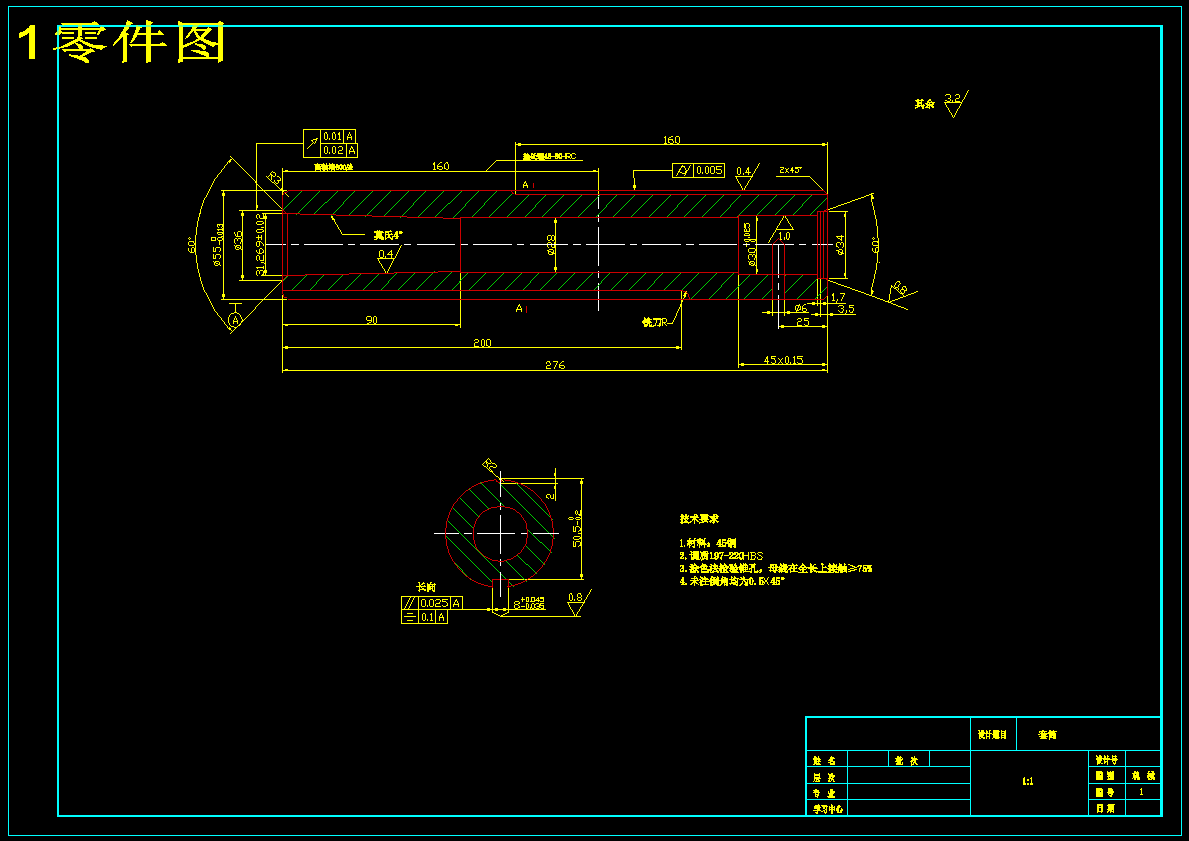Select the '姓名' title block label
The width and height of the screenshot is (1189, 841).
click(x=825, y=761)
